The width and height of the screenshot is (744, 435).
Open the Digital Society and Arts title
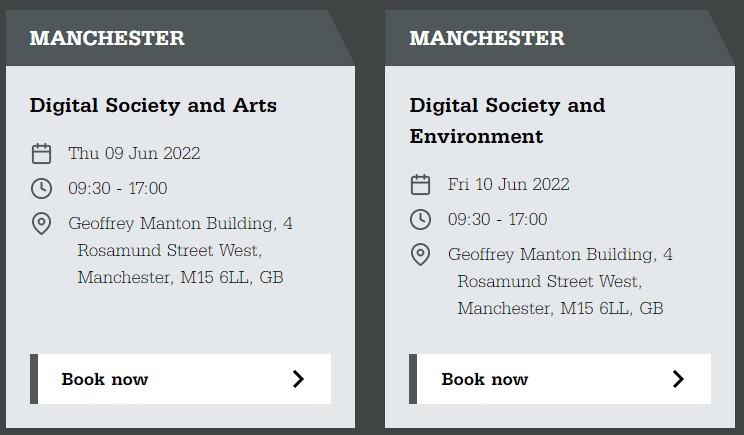tap(153, 105)
